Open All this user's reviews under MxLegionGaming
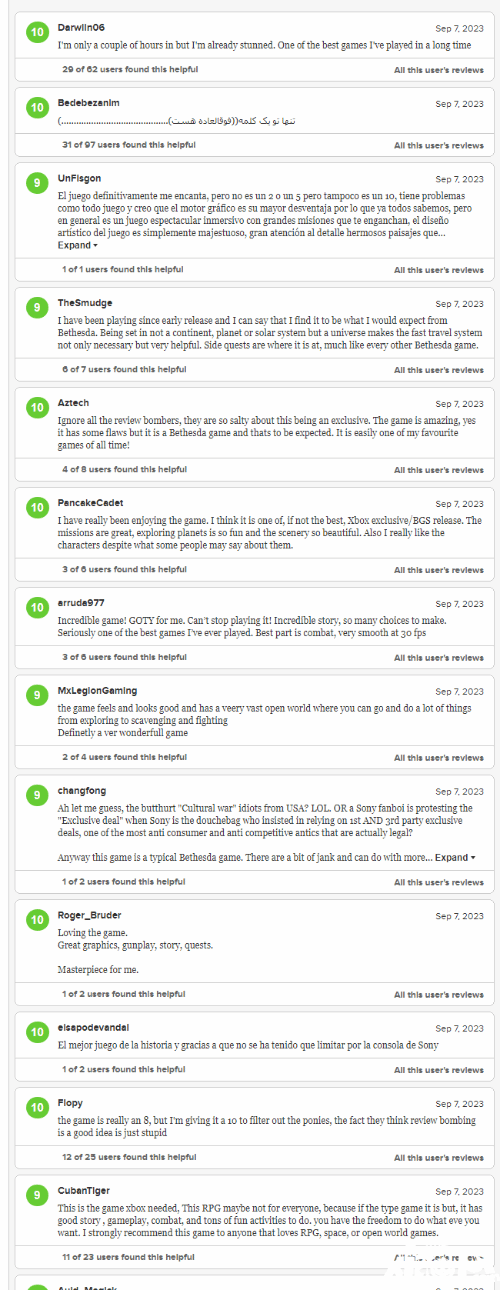Screen dimensions: 500x1290 pos(438,758)
